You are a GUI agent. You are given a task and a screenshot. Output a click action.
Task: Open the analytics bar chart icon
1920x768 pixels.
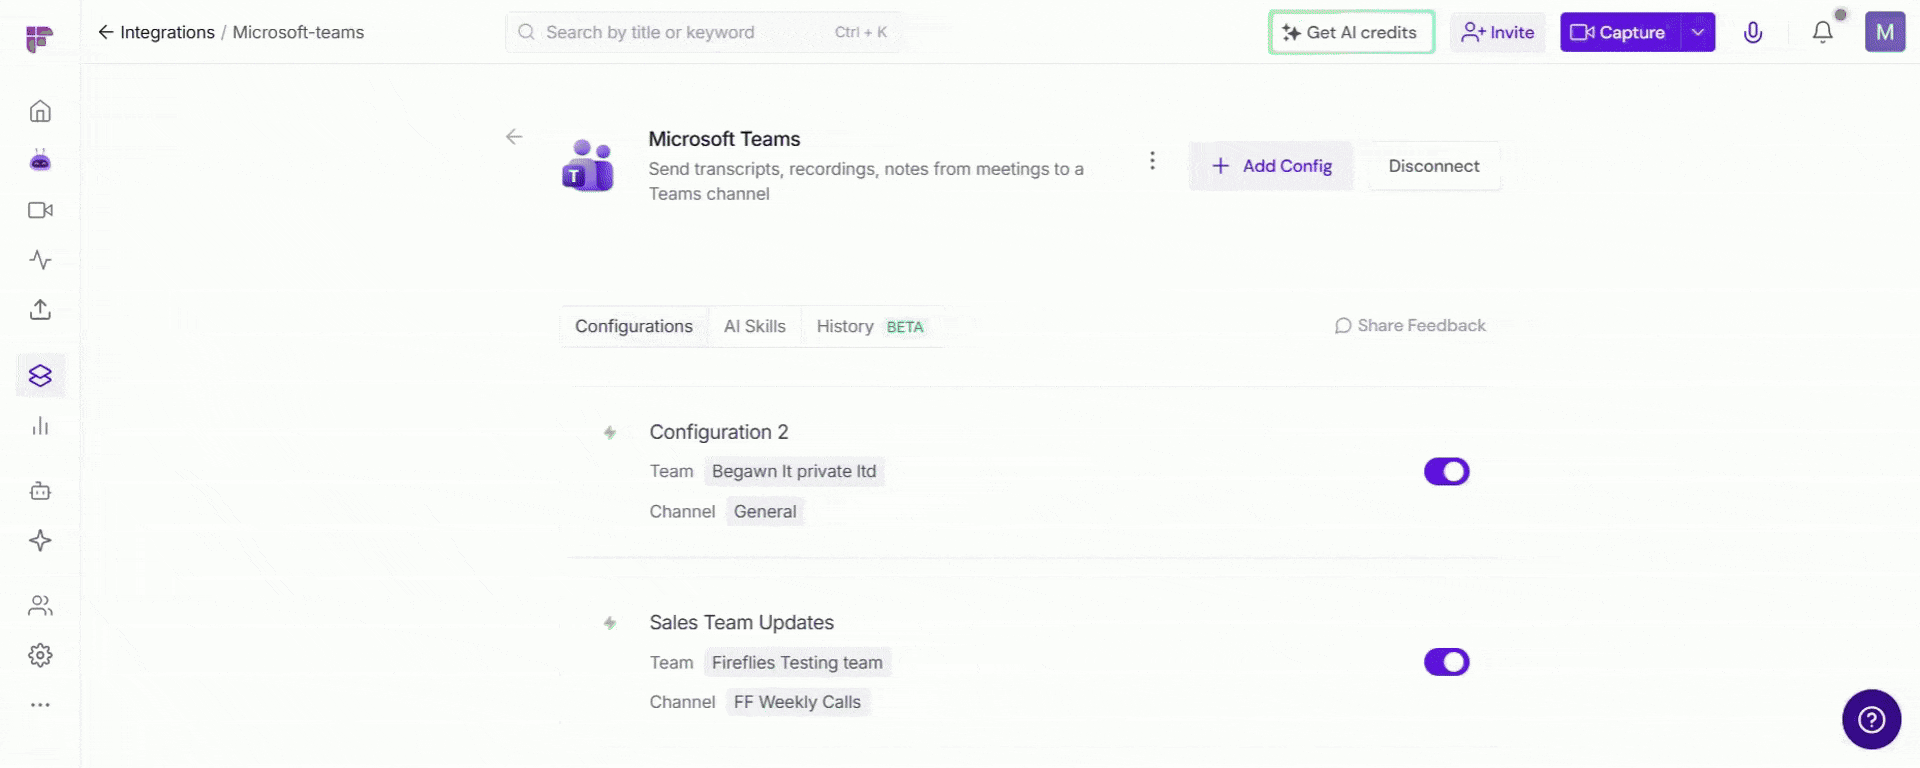40,426
